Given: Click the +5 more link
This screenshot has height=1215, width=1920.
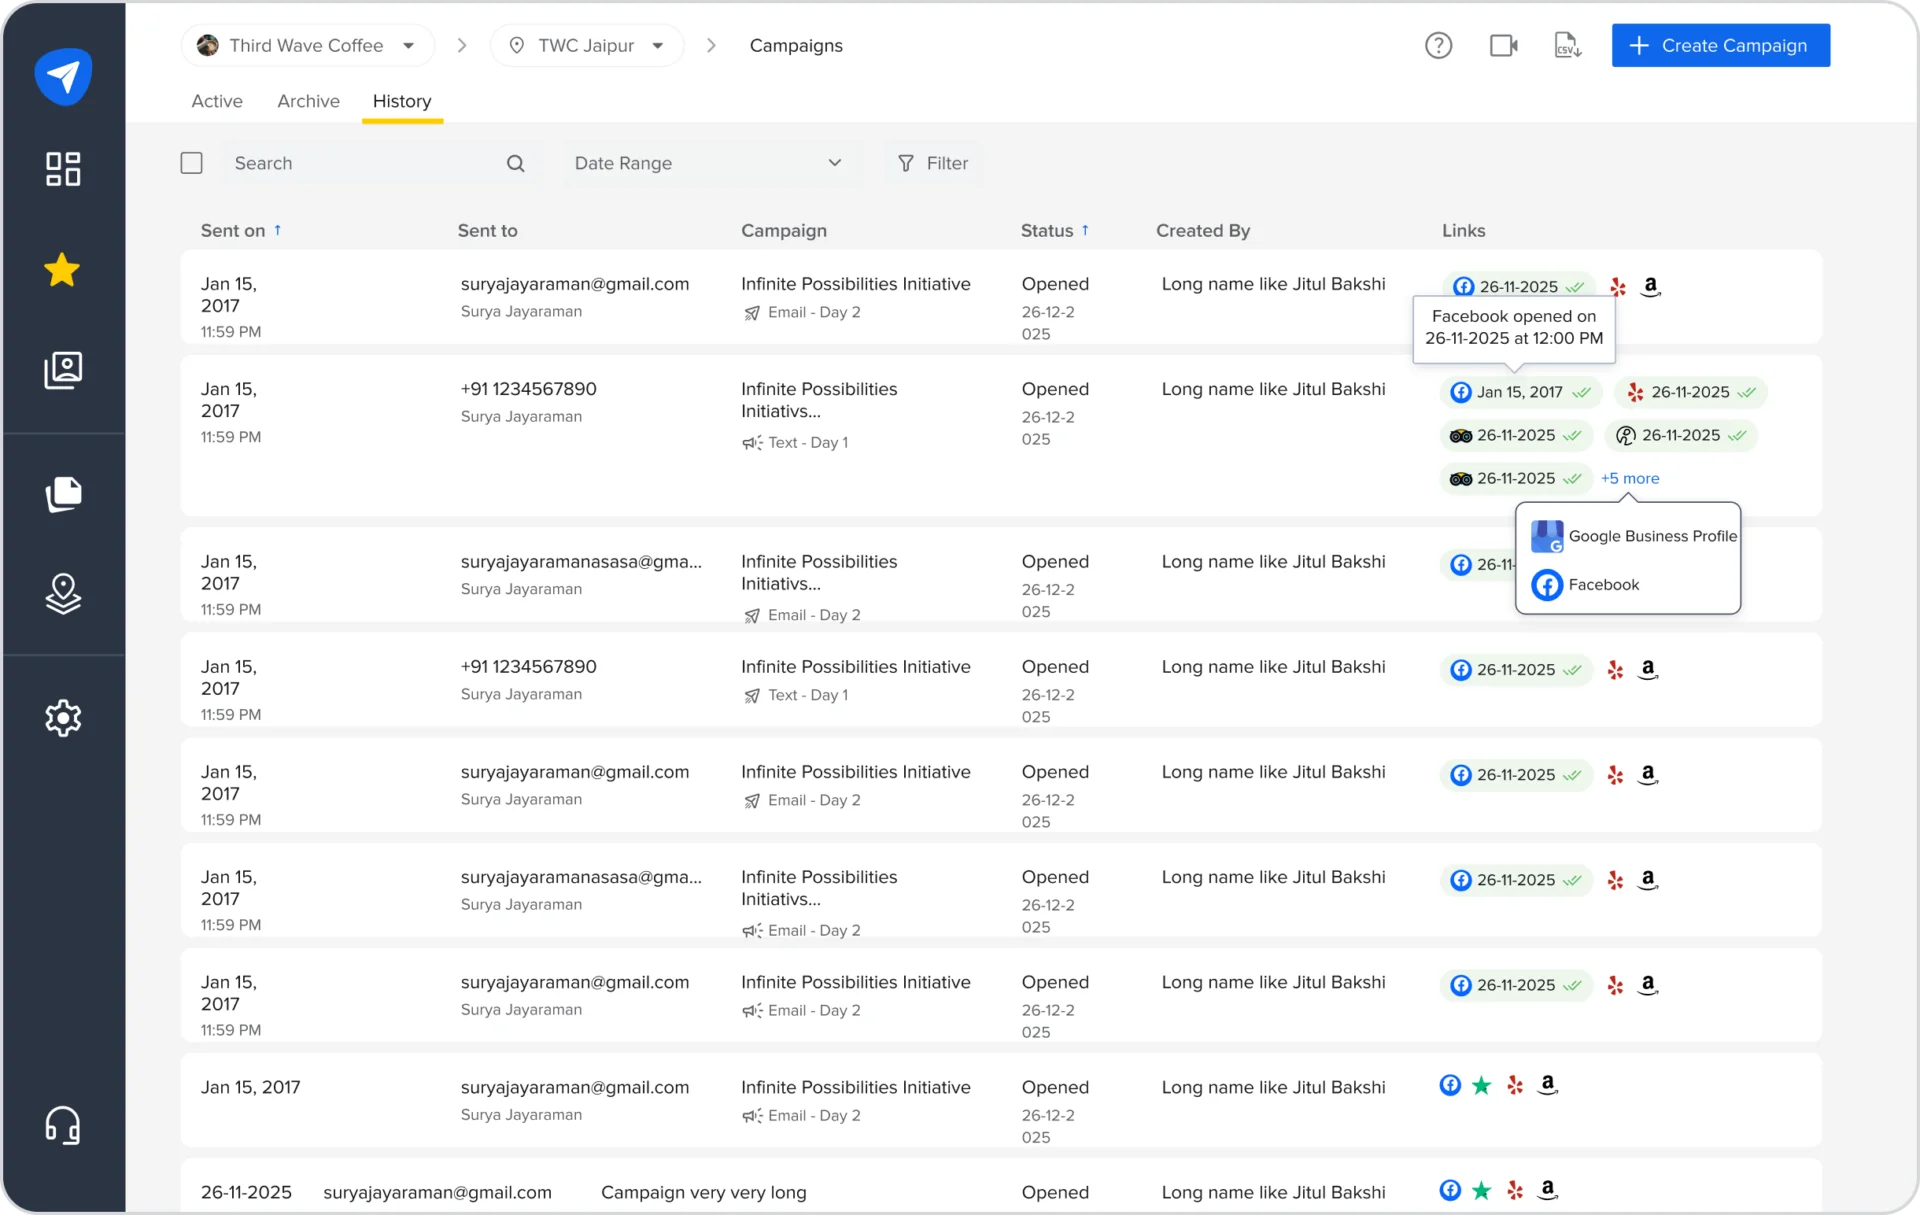Looking at the screenshot, I should [x=1629, y=478].
